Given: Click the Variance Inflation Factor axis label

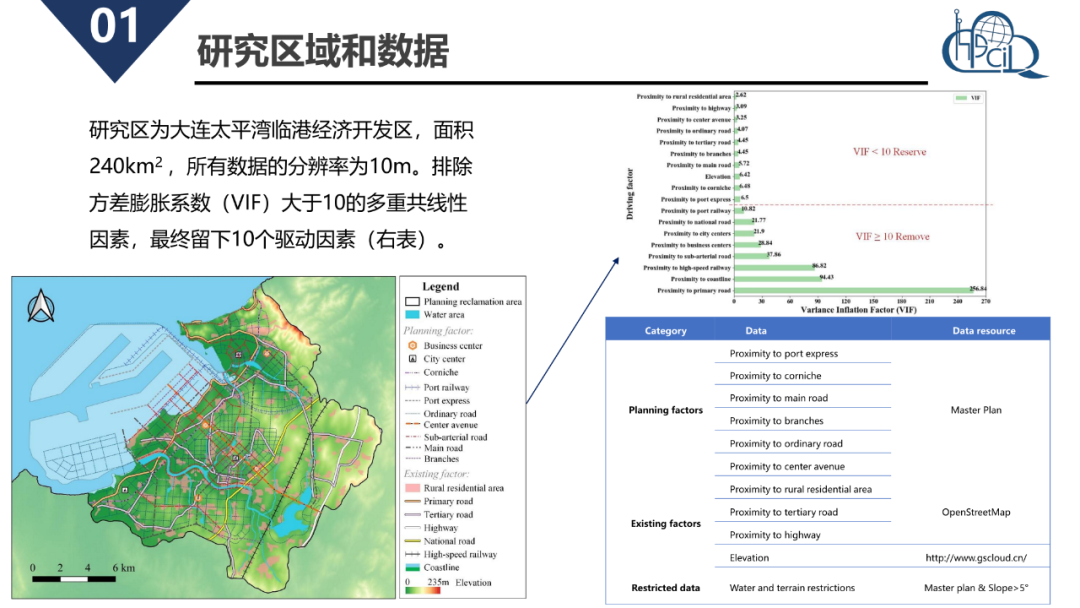Looking at the screenshot, I should [x=859, y=310].
